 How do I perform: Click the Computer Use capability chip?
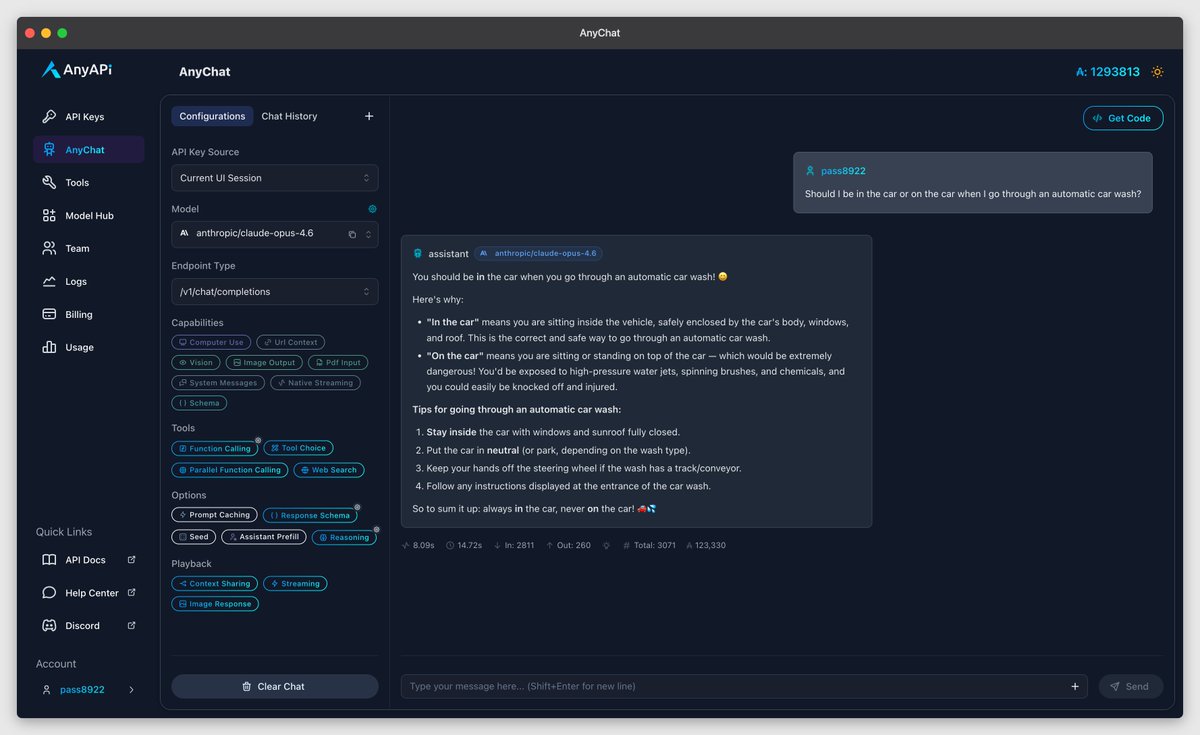211,343
